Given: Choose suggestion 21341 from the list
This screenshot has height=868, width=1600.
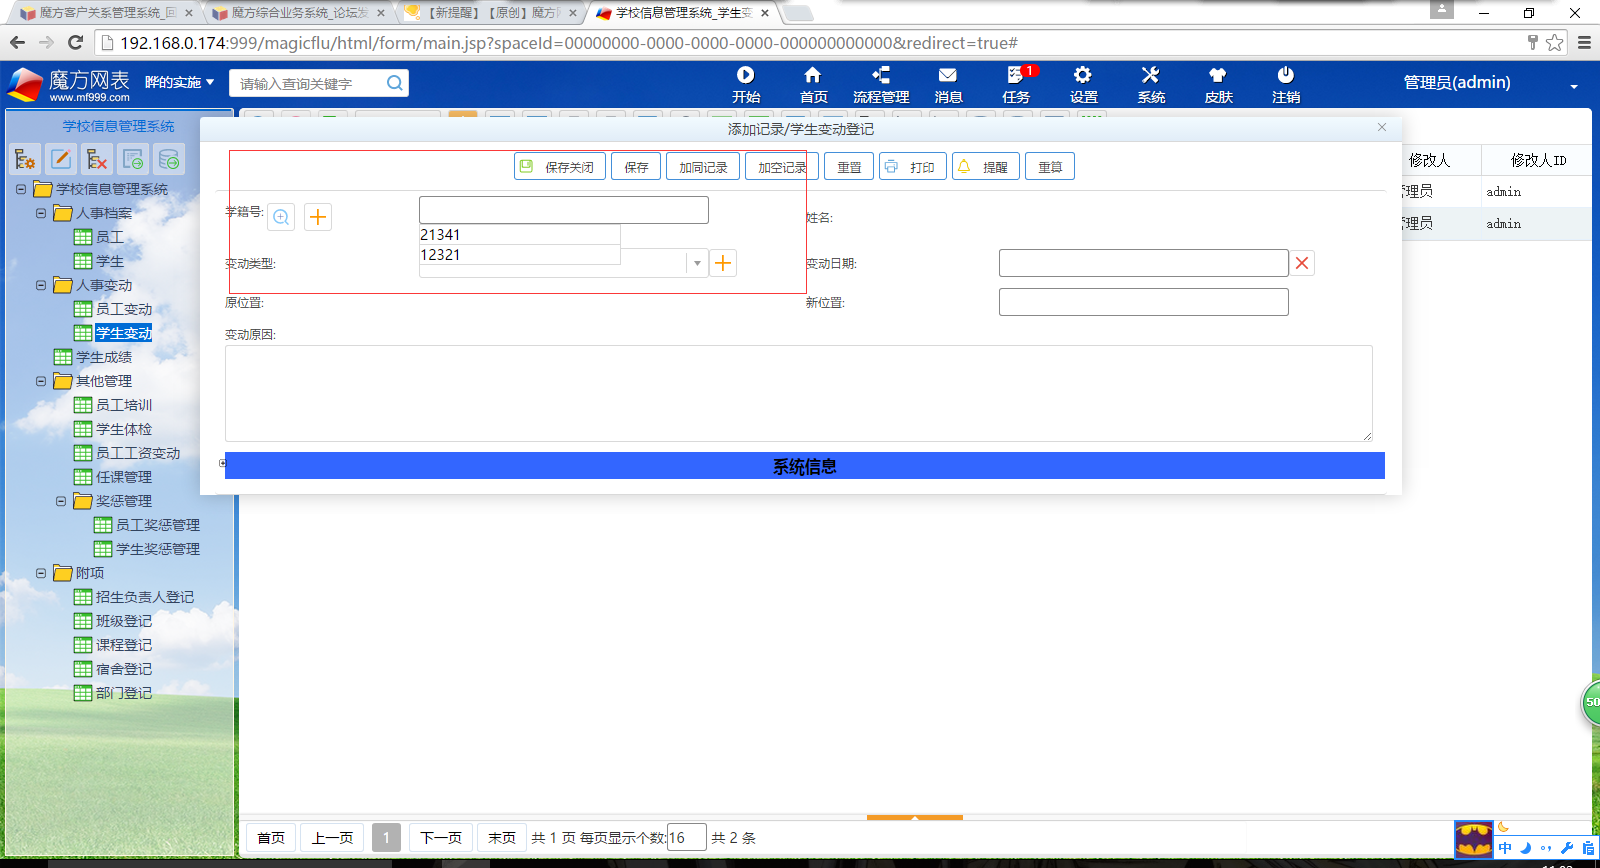Looking at the screenshot, I should point(520,235).
